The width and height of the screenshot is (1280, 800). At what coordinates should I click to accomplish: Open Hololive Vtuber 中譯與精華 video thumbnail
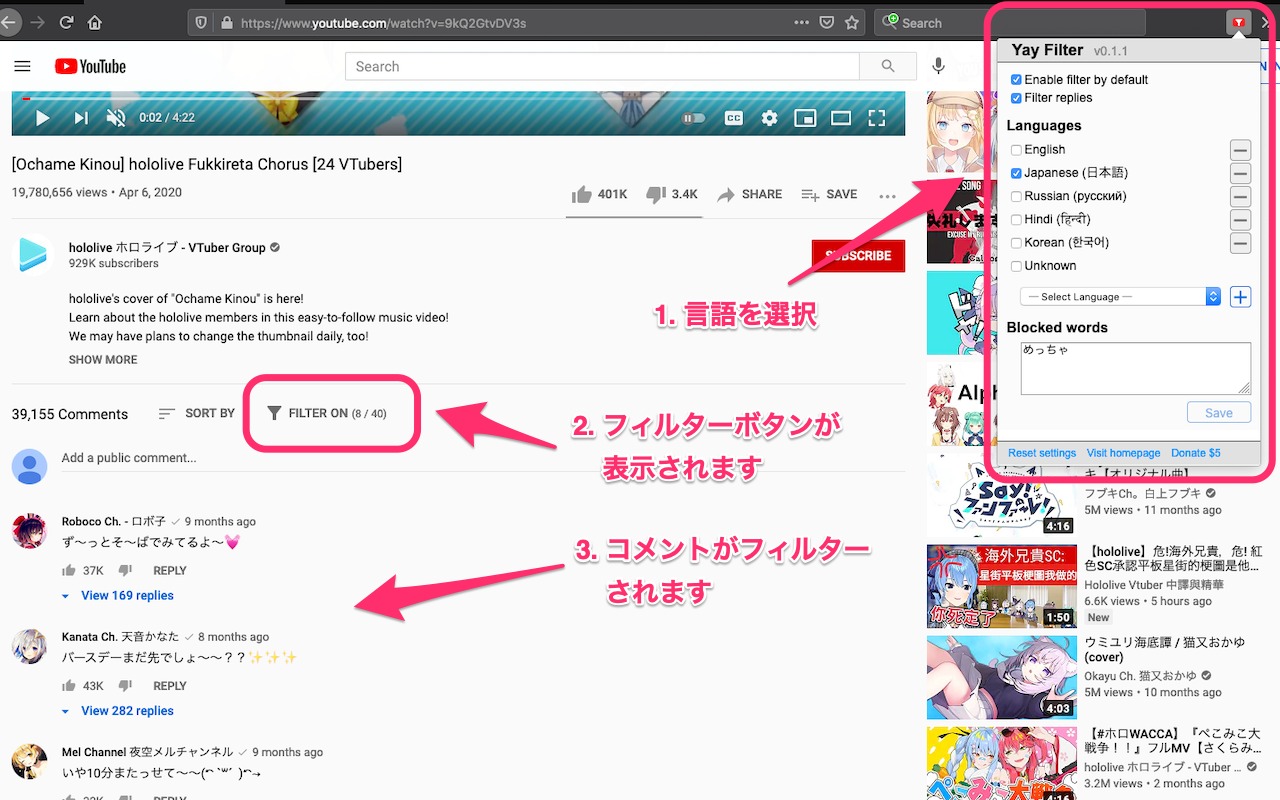1001,586
